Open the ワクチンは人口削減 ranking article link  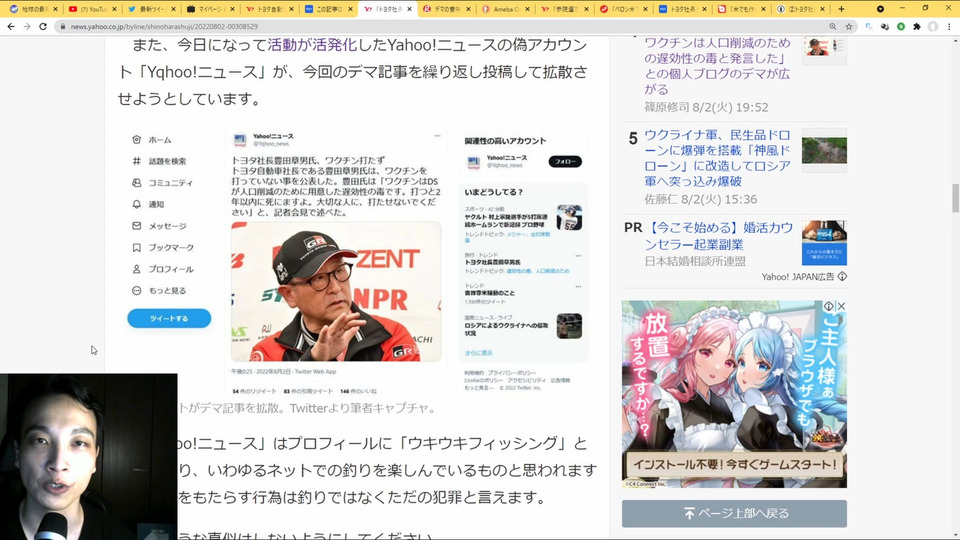click(717, 66)
